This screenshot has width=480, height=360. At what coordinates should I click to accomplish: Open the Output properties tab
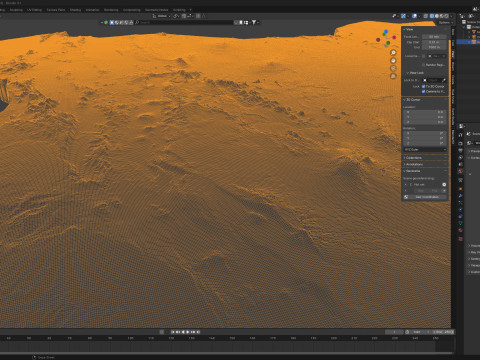coord(460,151)
